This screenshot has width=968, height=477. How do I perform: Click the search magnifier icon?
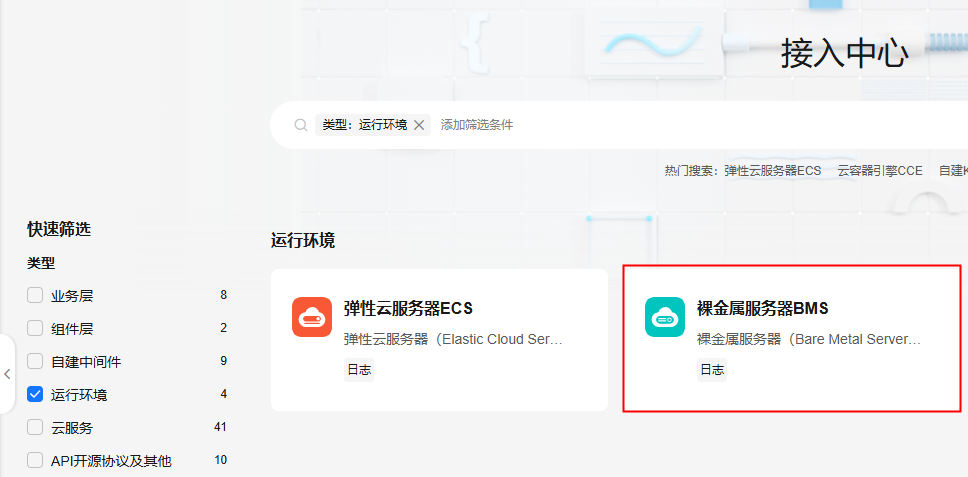coord(301,125)
